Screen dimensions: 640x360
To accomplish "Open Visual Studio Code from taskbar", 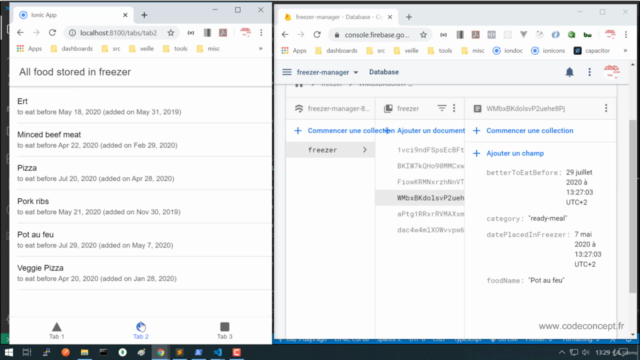I will point(218,352).
